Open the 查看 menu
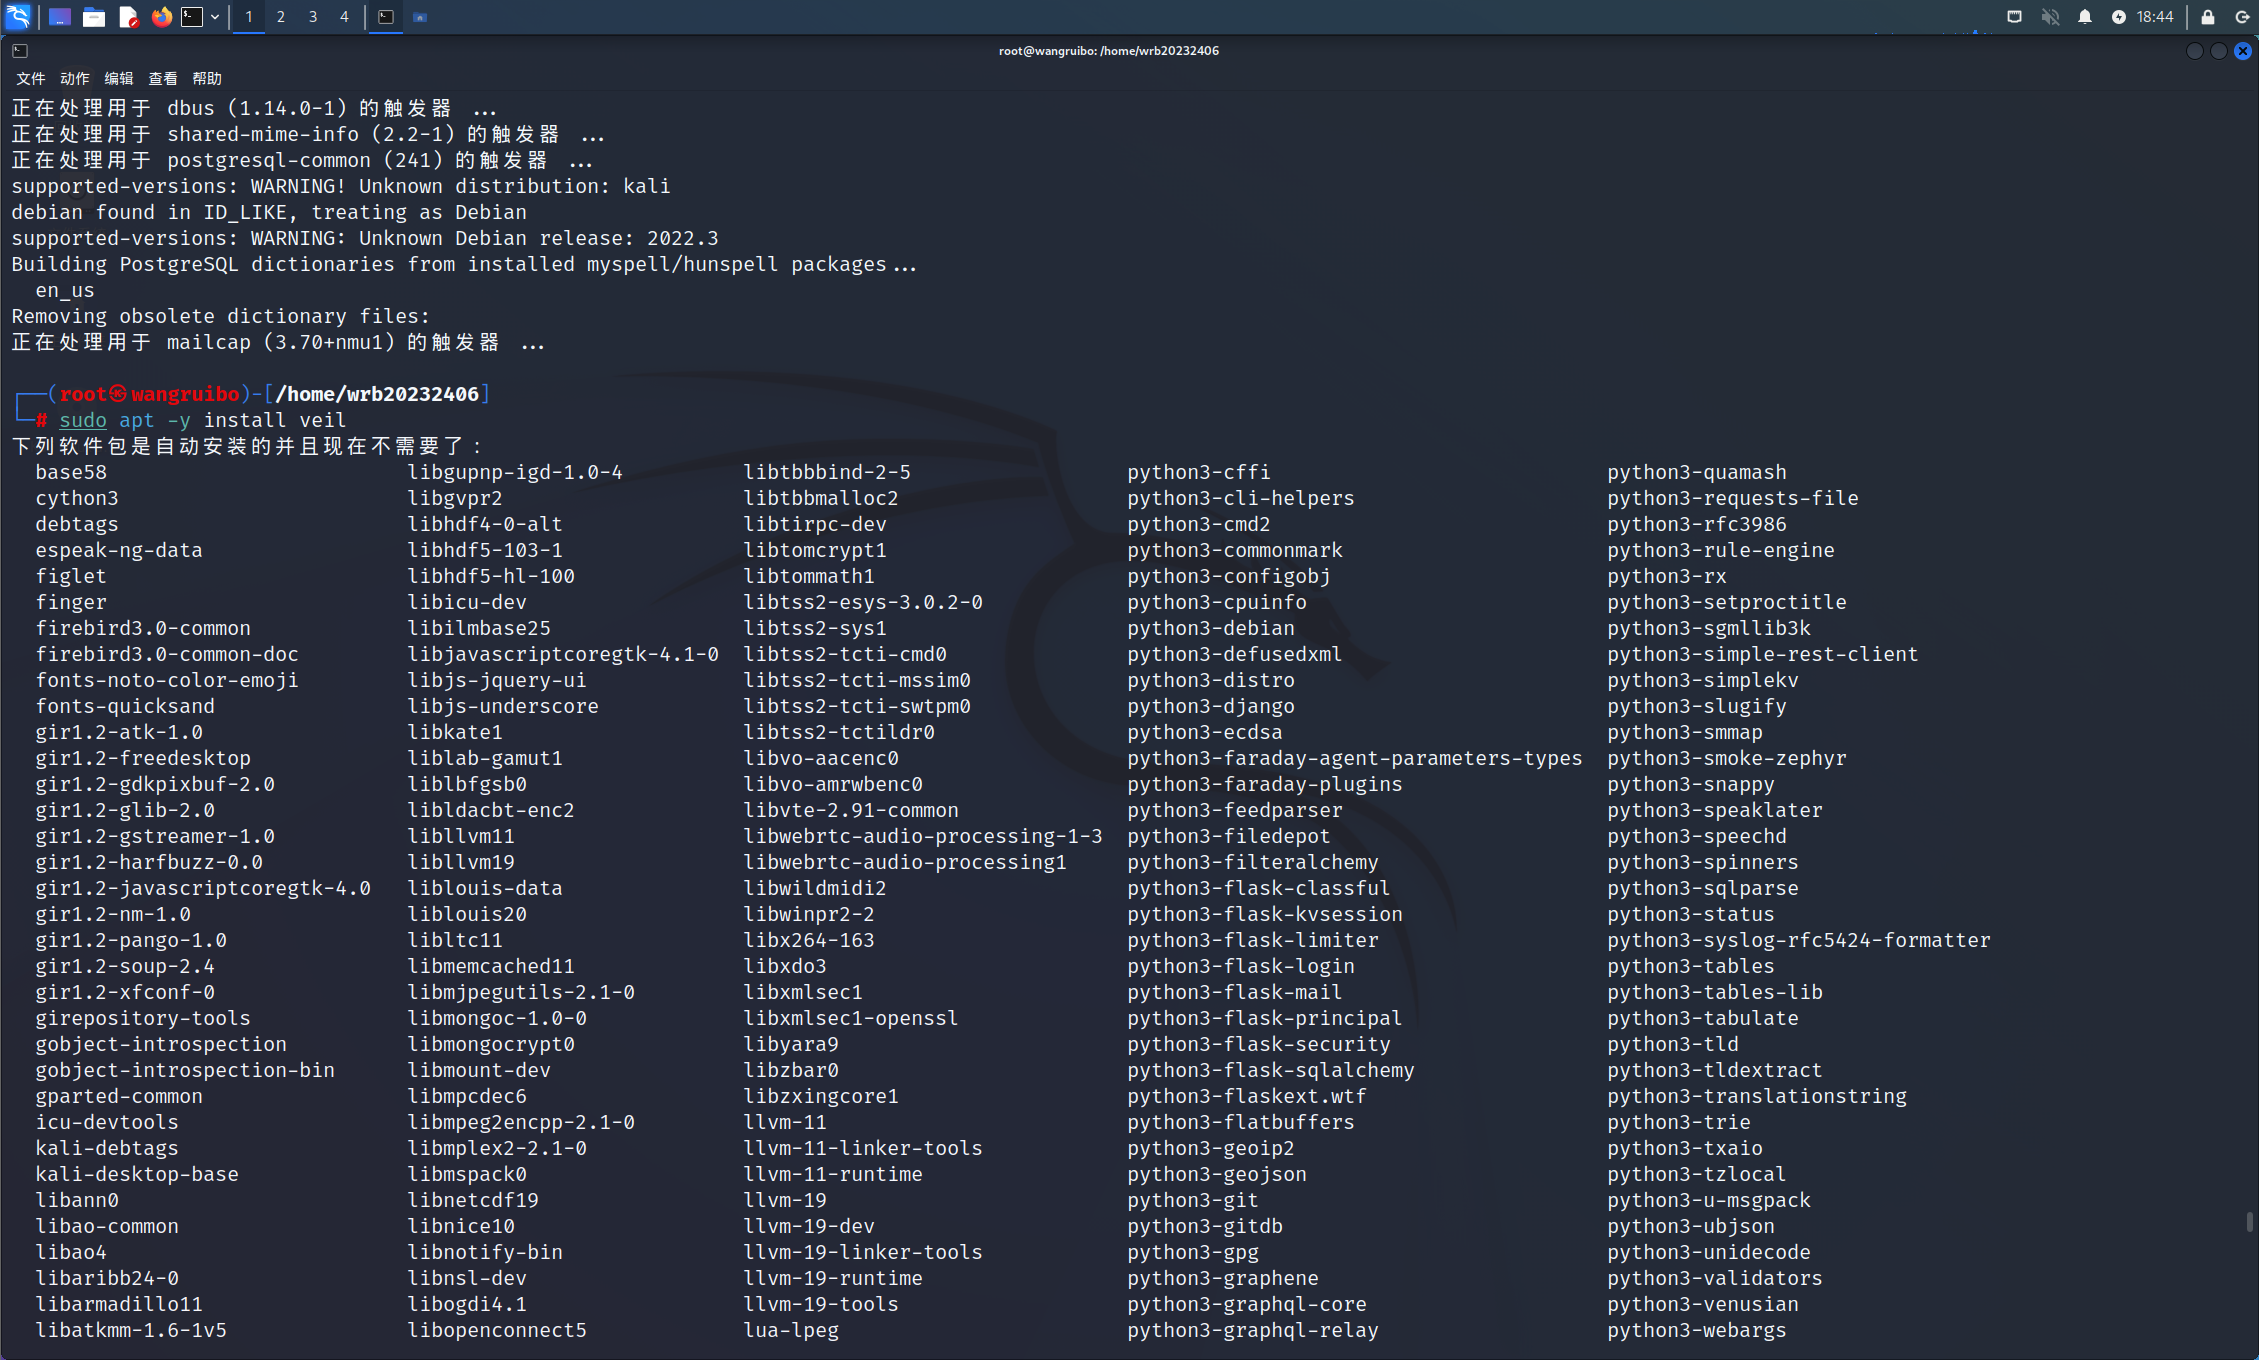2259x1360 pixels. [x=162, y=78]
